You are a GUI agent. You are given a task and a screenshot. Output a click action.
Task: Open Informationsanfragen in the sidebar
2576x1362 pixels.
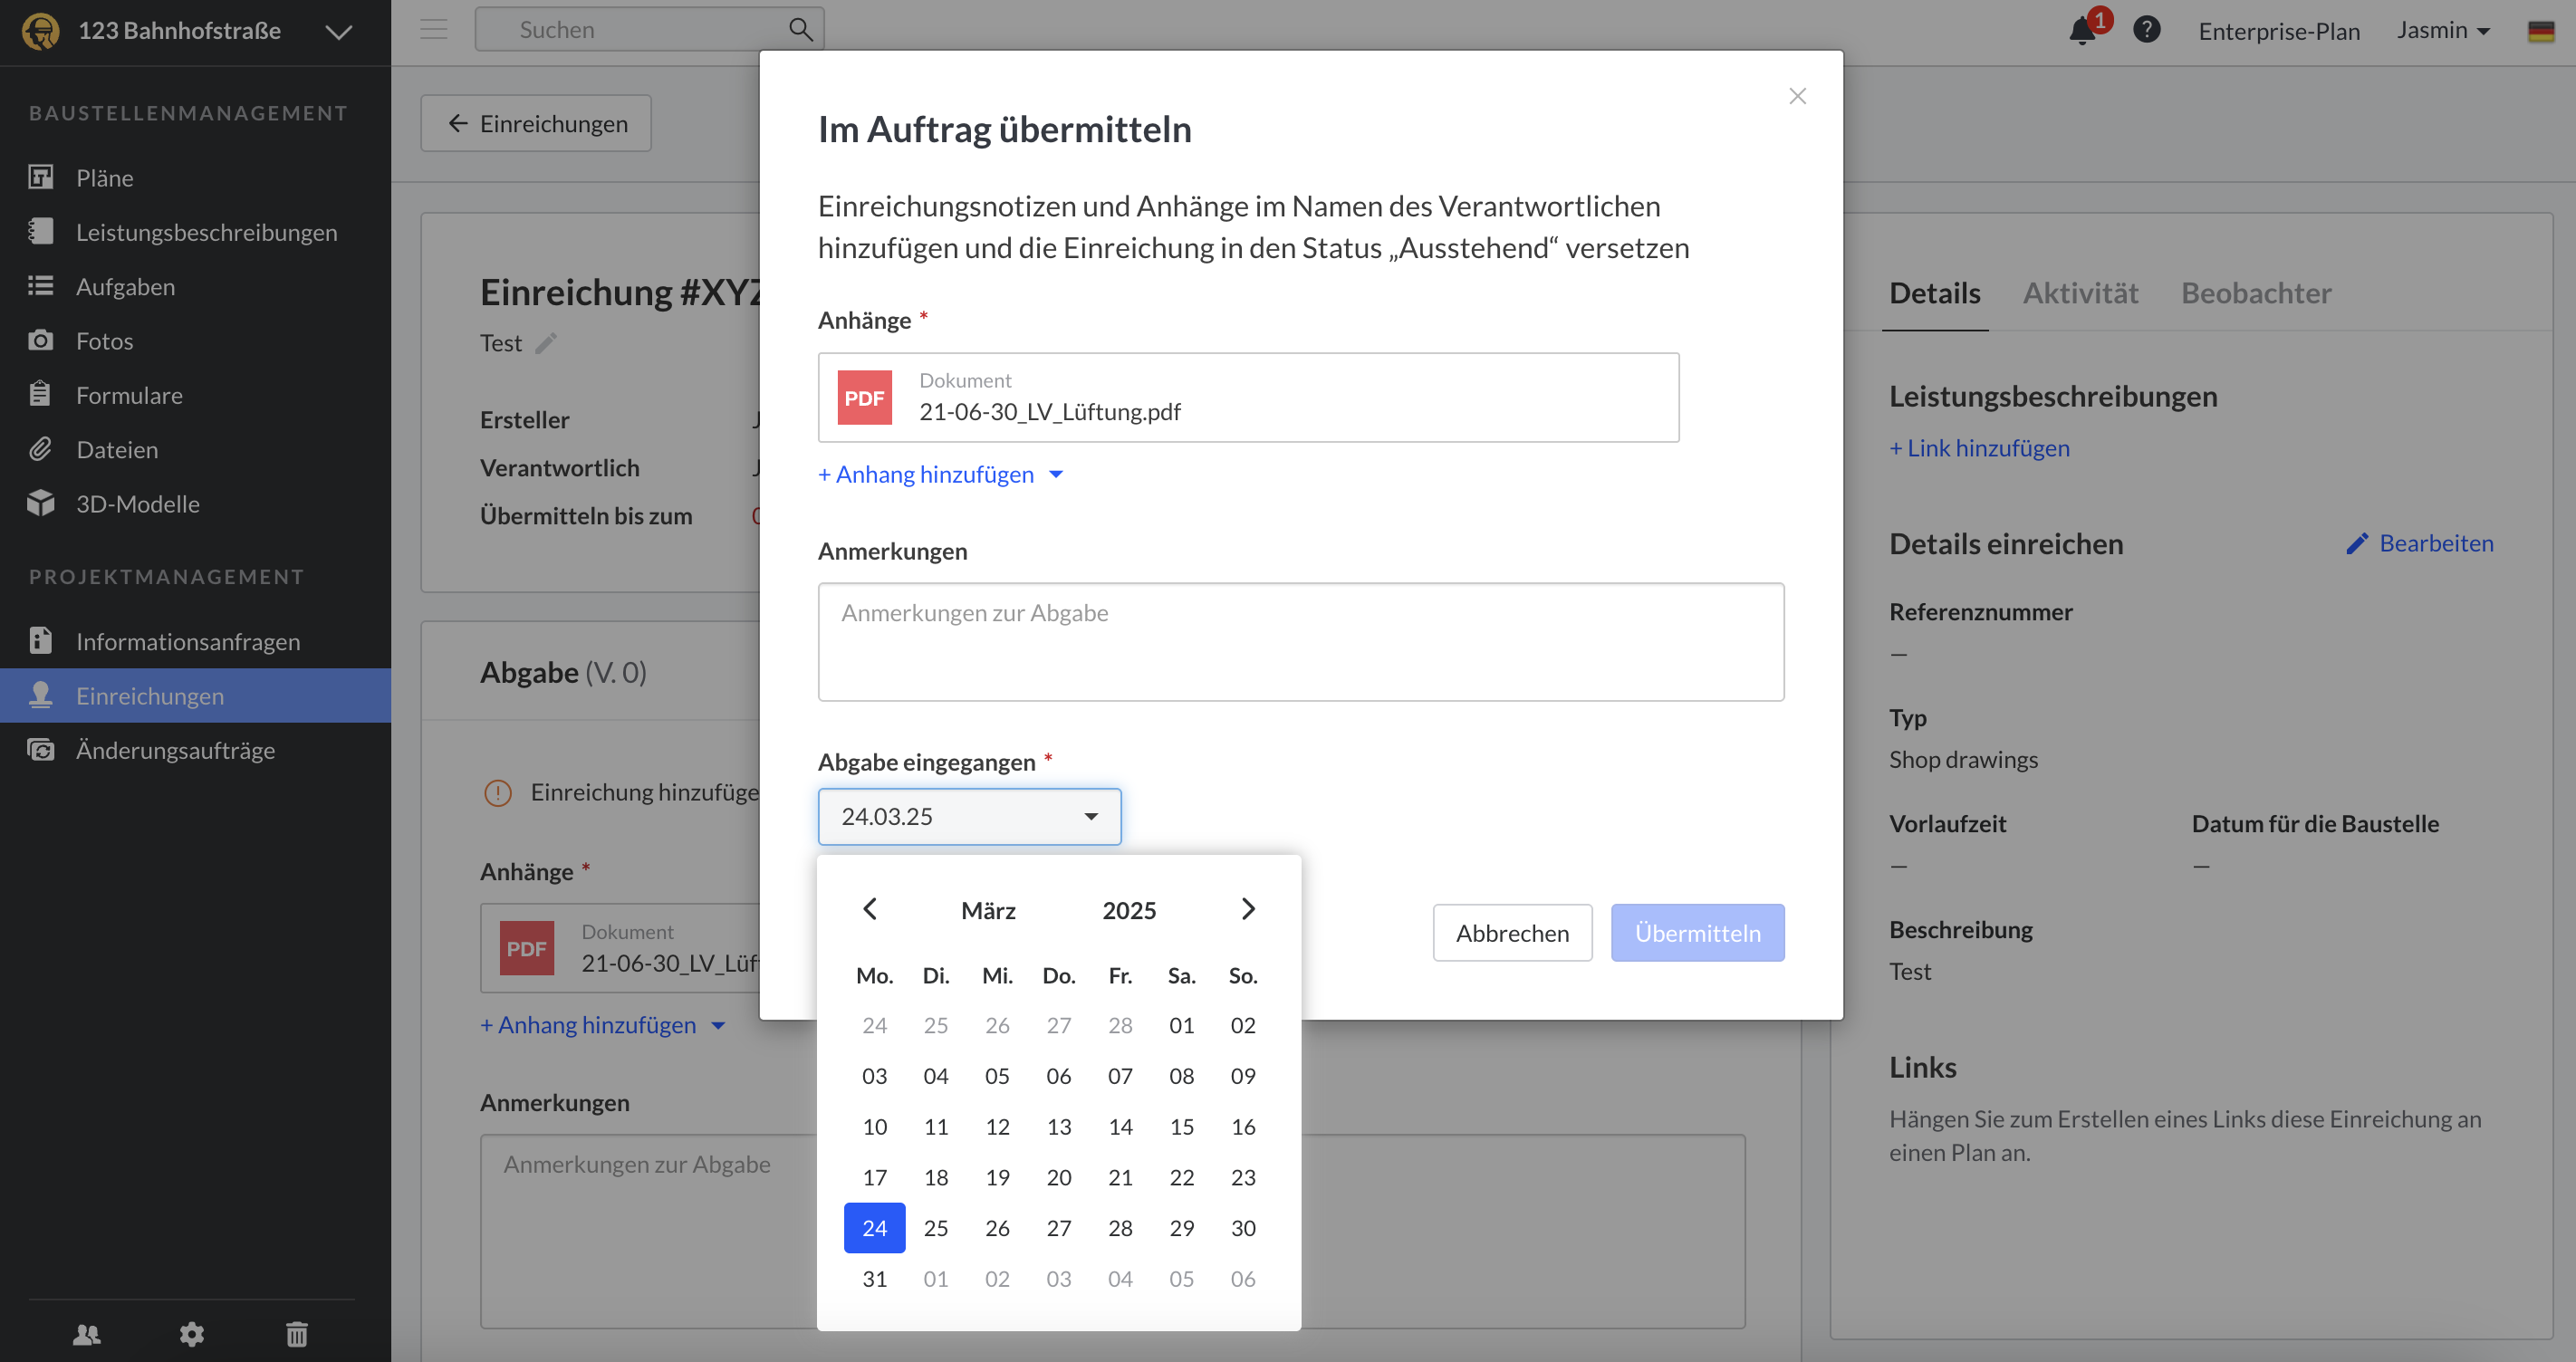196,641
